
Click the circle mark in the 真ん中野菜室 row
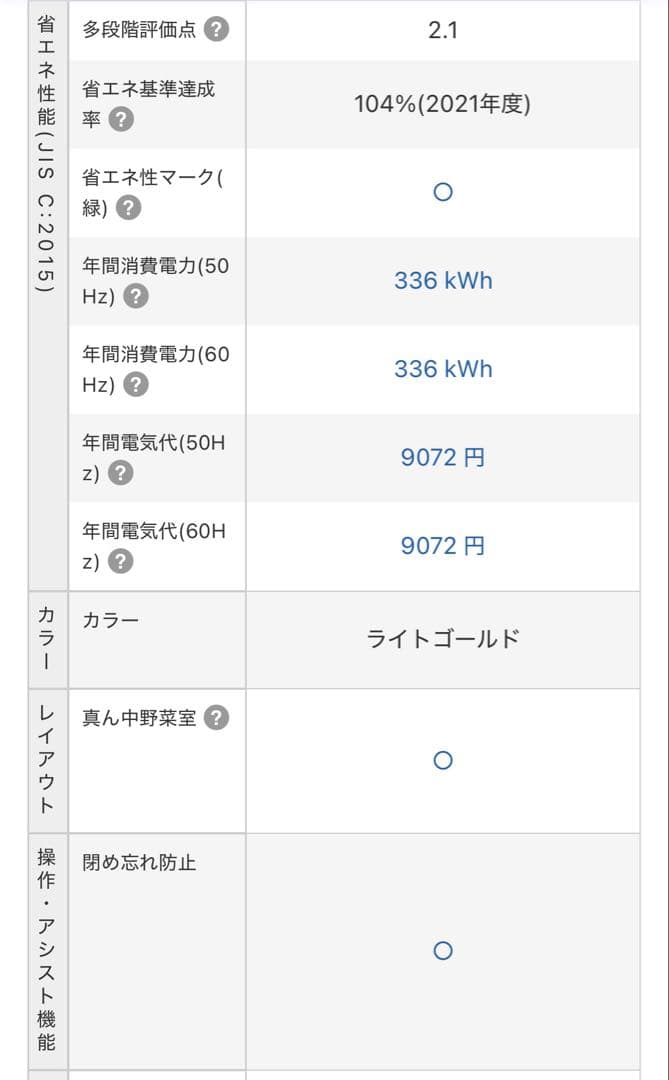click(442, 761)
